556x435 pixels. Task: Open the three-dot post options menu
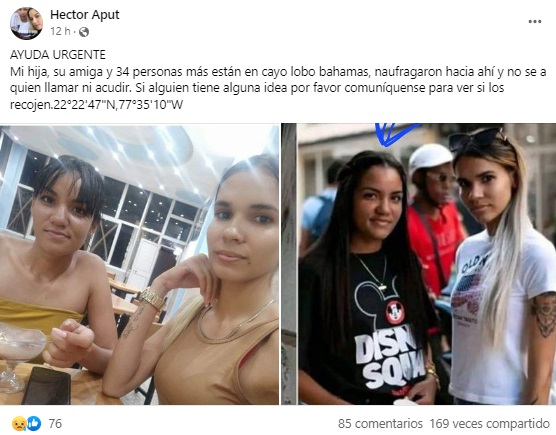click(x=535, y=22)
